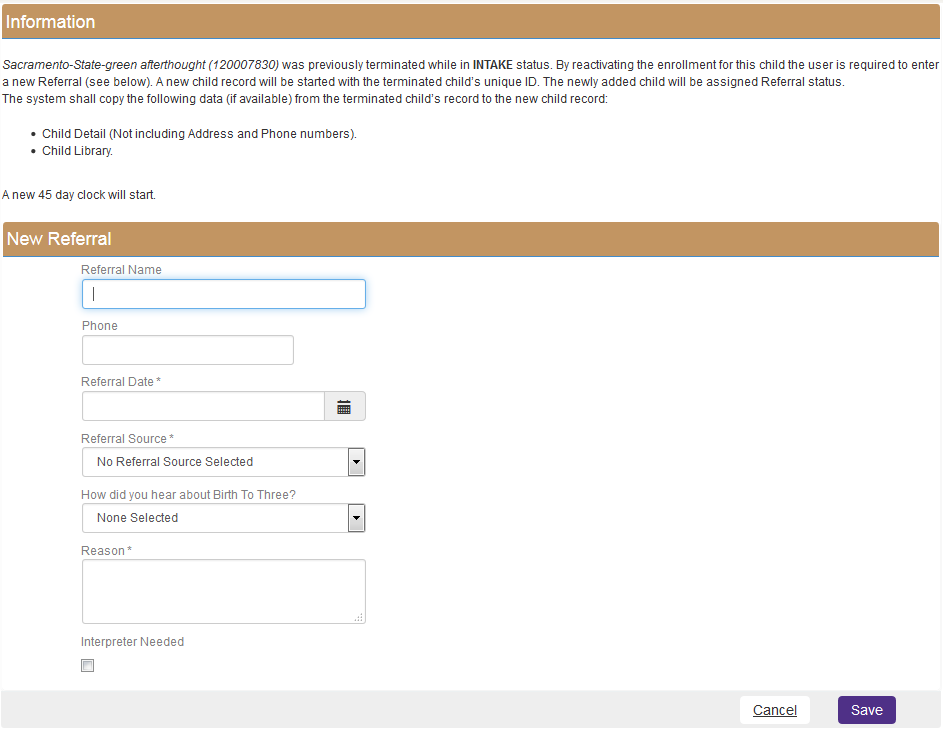Click arrow beside None Selected

[x=356, y=518]
